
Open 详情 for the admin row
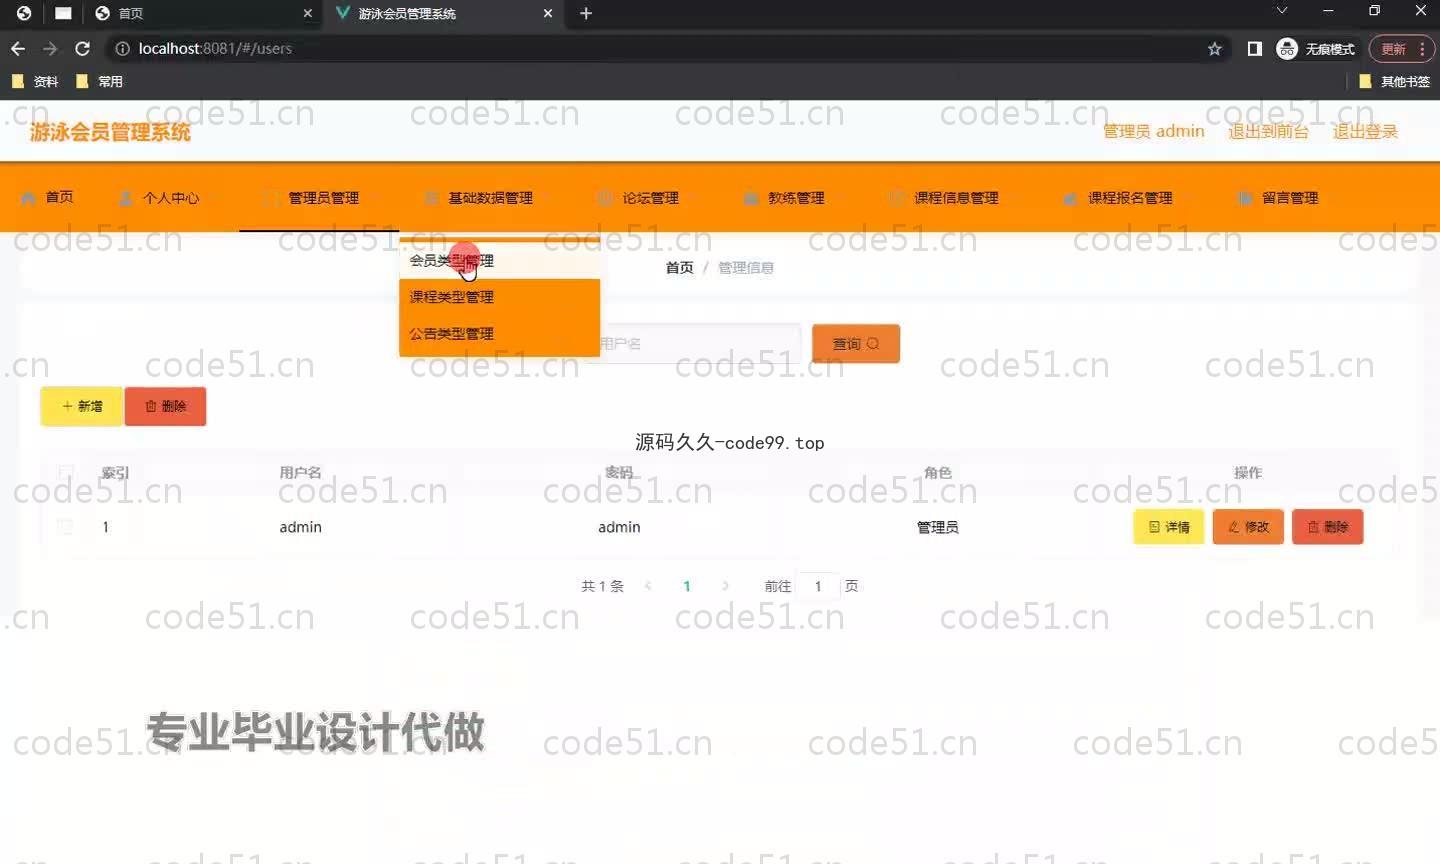pos(1168,527)
